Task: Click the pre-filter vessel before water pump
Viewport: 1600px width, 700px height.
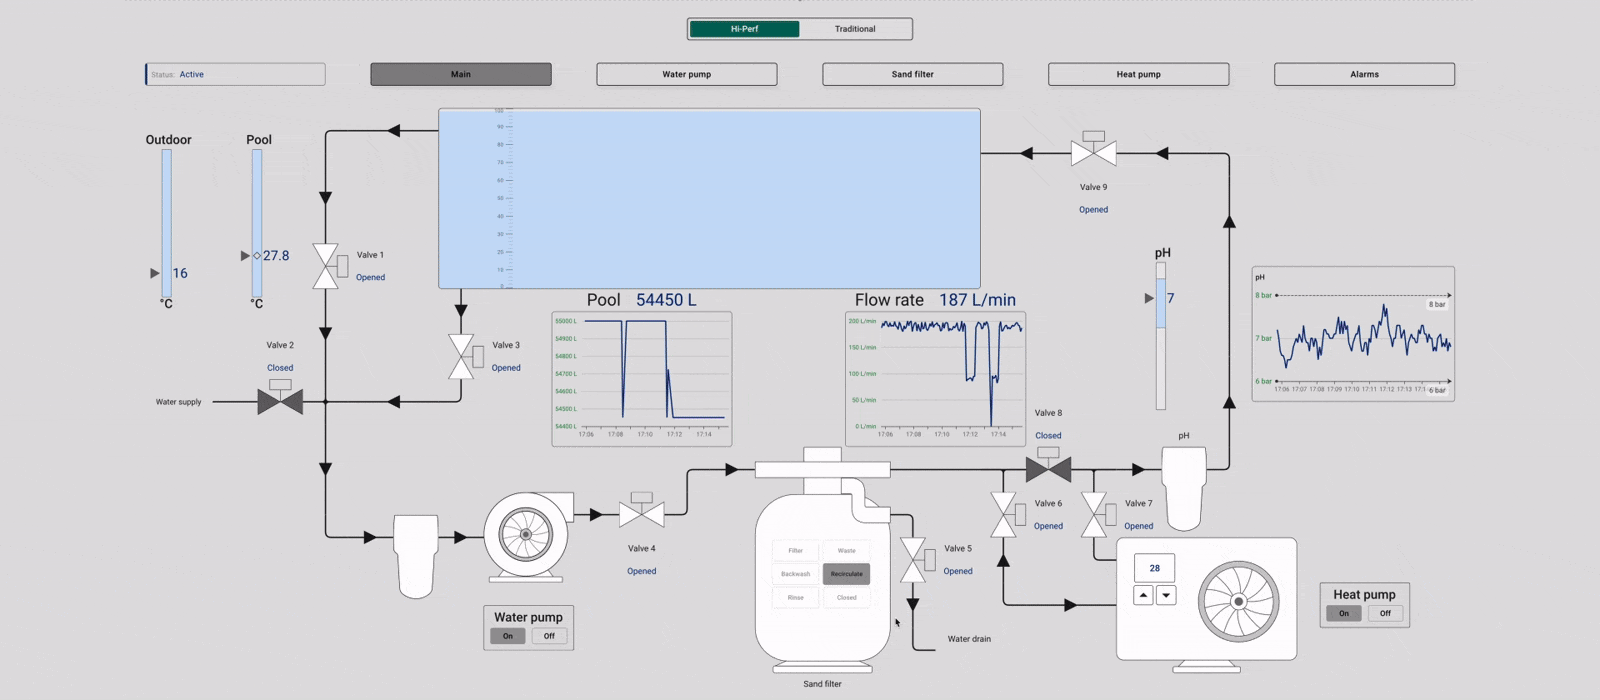Action: pos(416,555)
